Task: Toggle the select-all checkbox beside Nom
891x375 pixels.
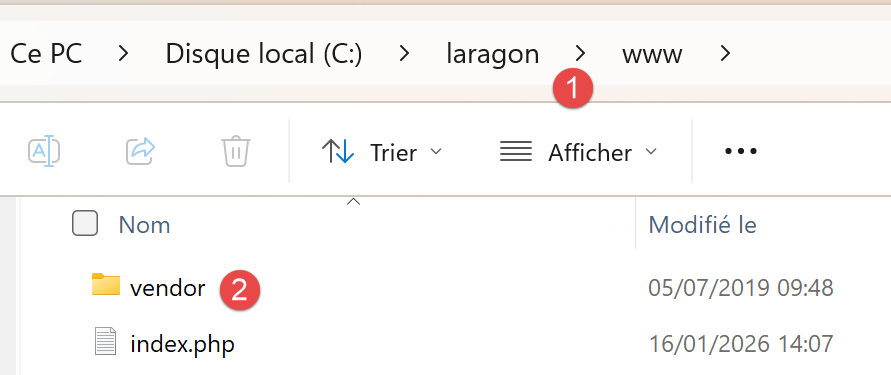Action: [x=85, y=223]
